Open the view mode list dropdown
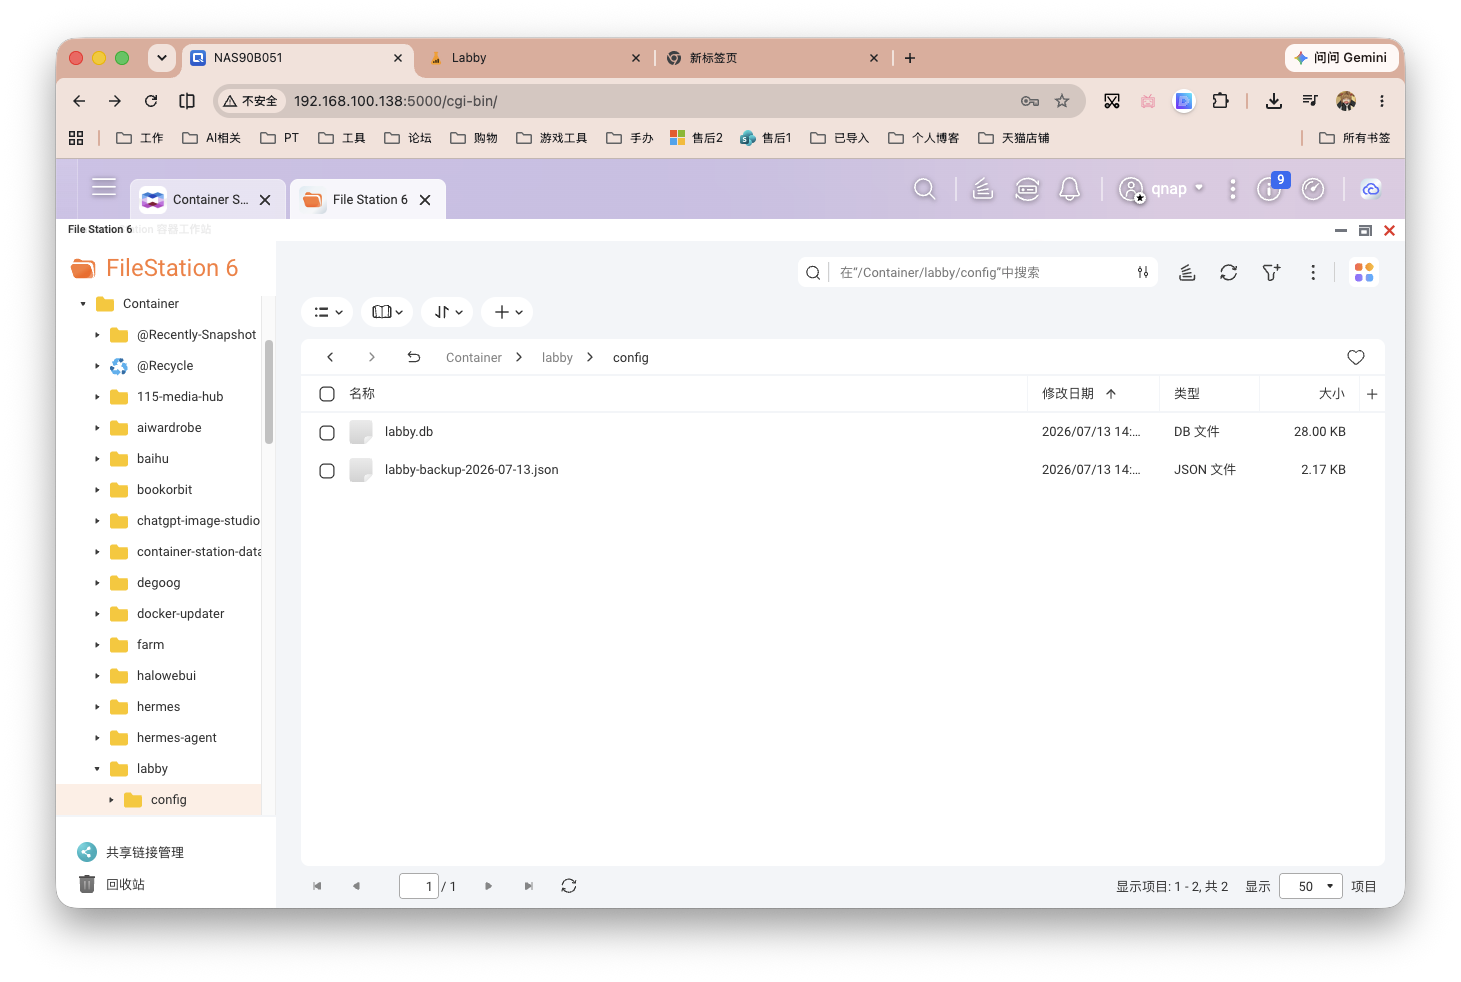1461x982 pixels. (328, 312)
